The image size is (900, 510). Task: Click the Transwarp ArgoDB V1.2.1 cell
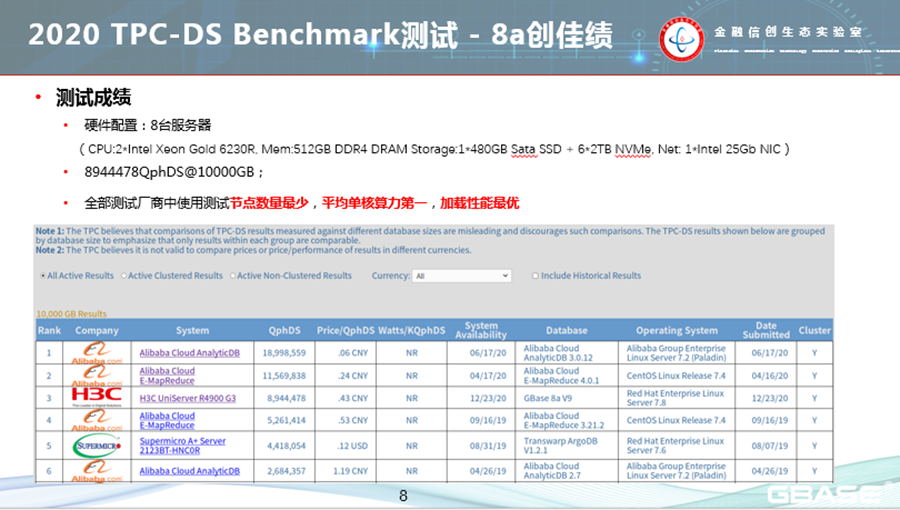point(561,446)
